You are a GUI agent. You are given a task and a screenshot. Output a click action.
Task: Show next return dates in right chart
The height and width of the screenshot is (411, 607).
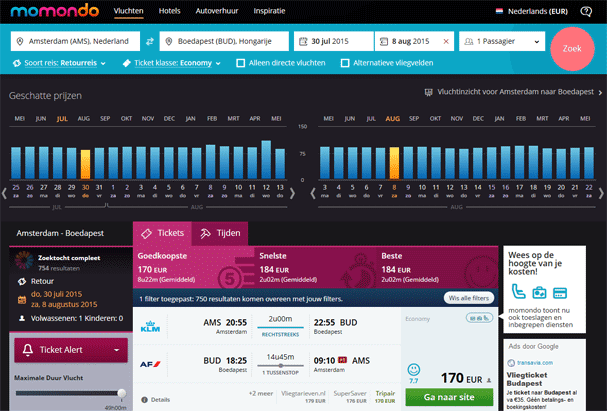click(601, 193)
